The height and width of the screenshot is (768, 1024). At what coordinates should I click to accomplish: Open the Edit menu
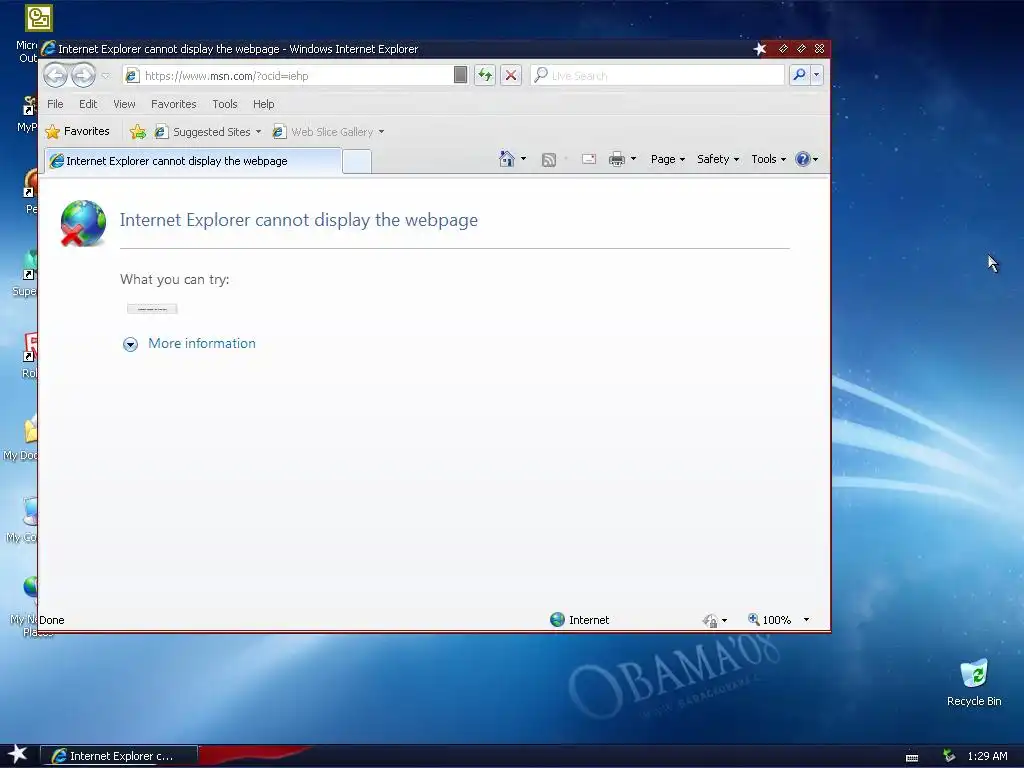(x=88, y=104)
